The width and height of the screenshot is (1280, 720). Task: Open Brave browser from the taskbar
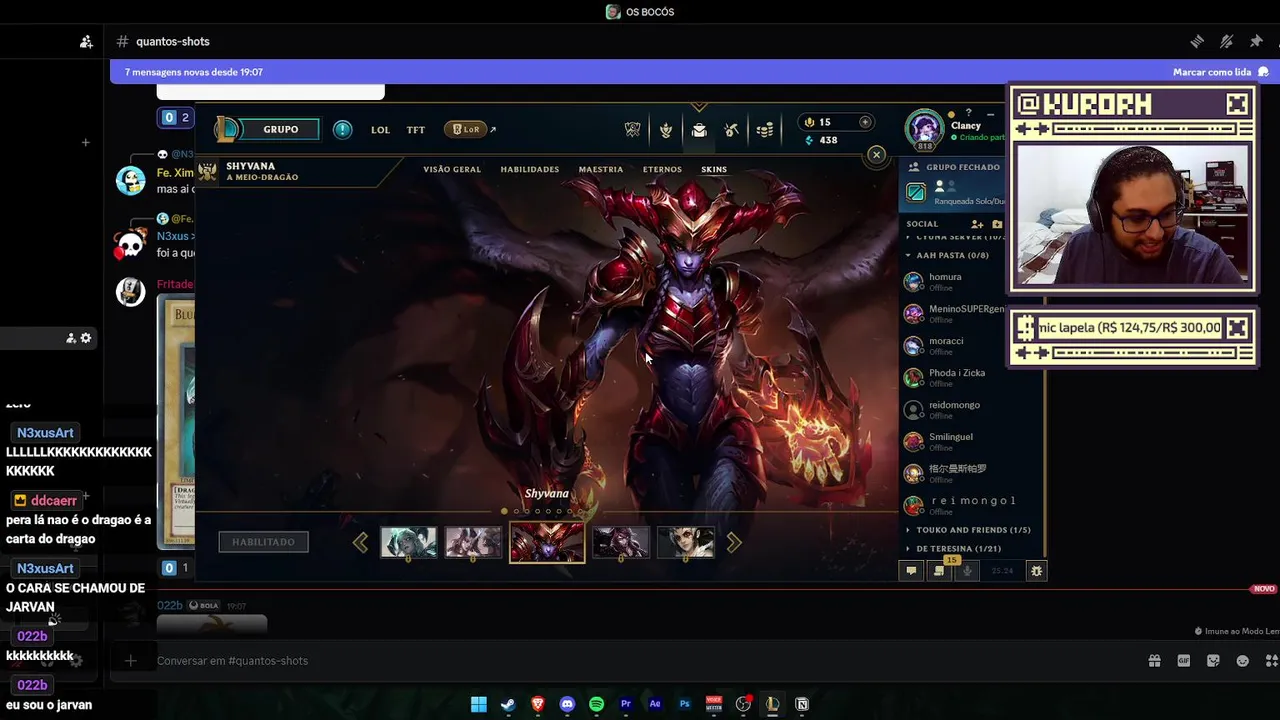tap(538, 704)
